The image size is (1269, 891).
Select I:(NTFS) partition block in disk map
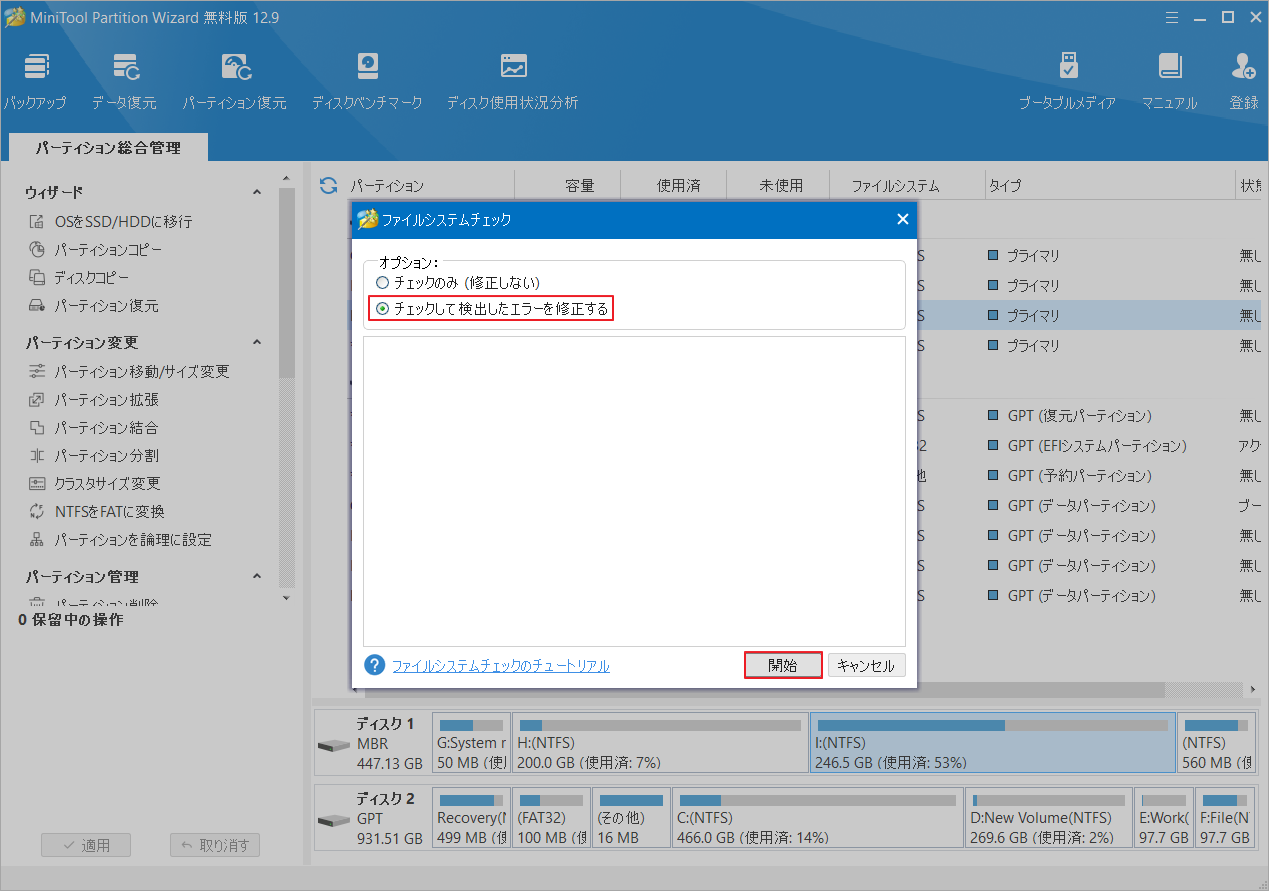click(x=992, y=743)
